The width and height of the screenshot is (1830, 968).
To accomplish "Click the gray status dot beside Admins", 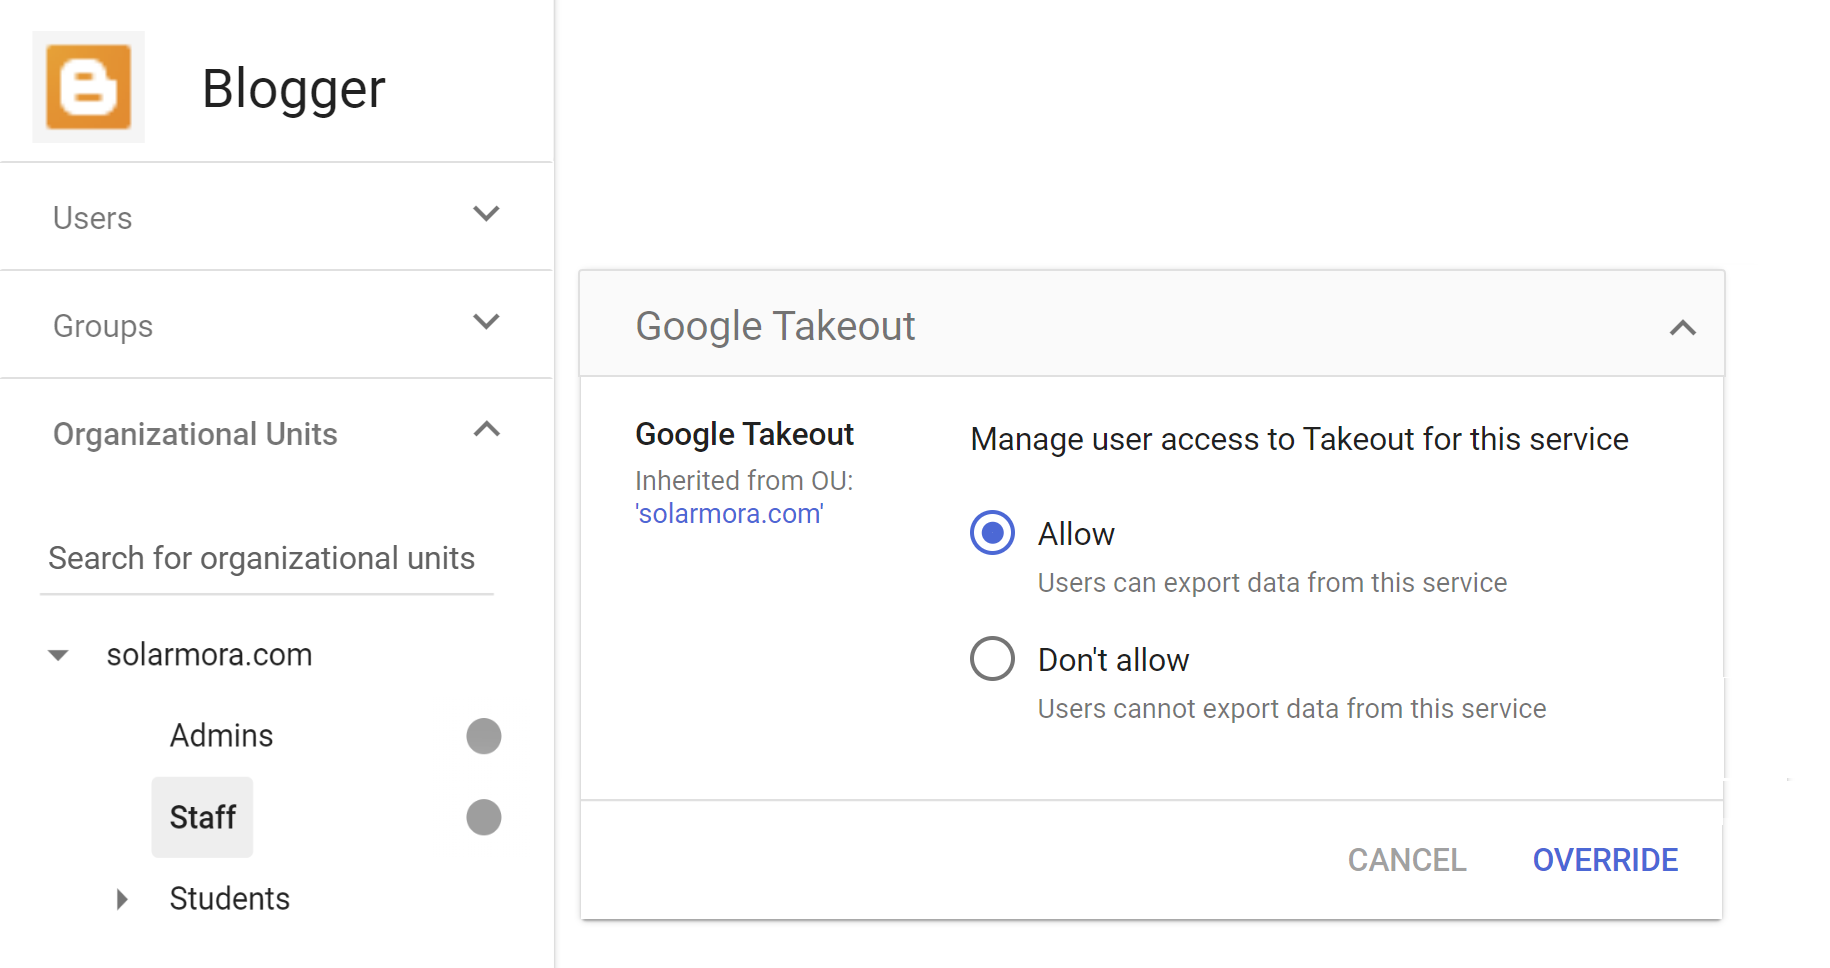I will (x=483, y=736).
